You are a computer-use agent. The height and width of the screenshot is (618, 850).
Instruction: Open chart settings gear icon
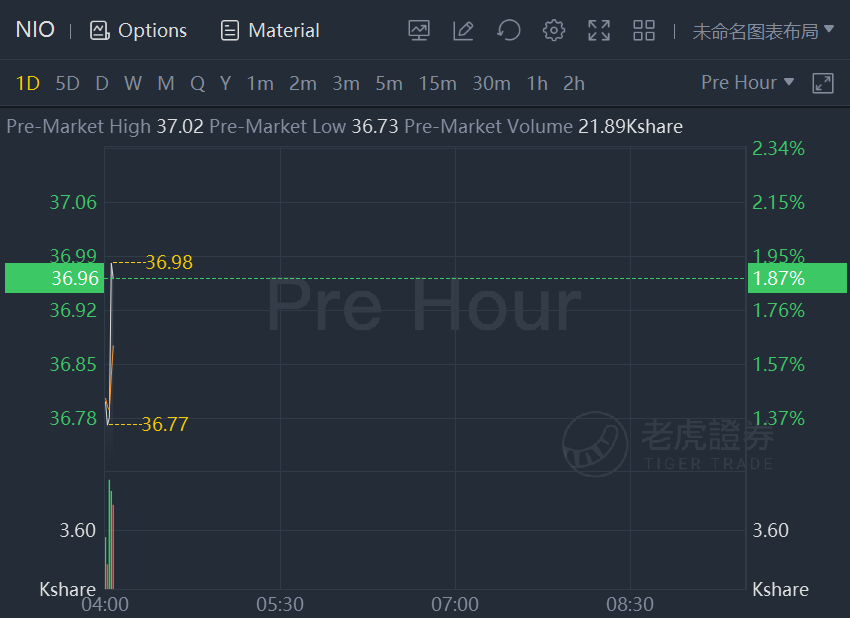coord(553,30)
